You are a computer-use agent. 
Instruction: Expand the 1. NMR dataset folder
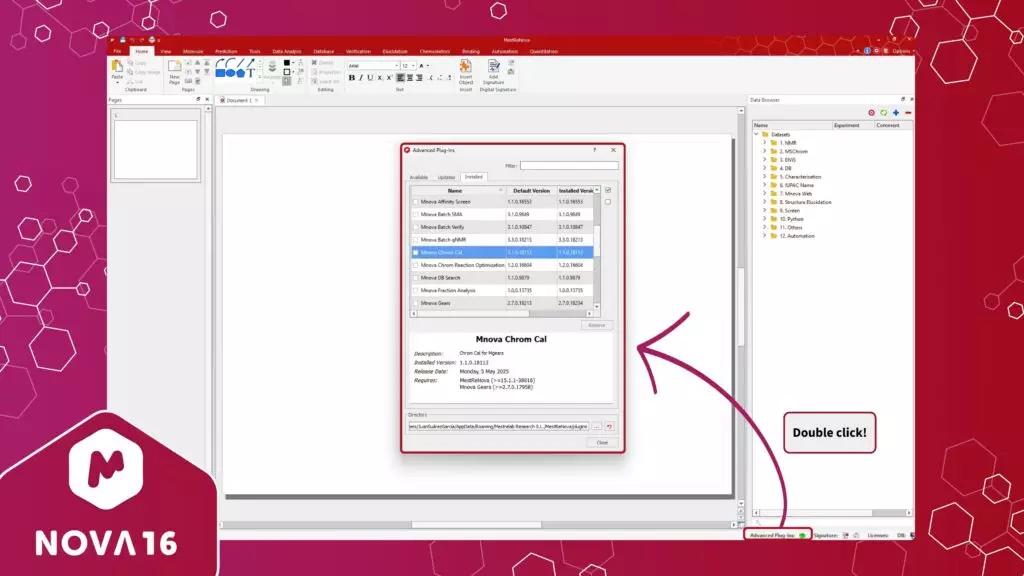click(x=764, y=142)
